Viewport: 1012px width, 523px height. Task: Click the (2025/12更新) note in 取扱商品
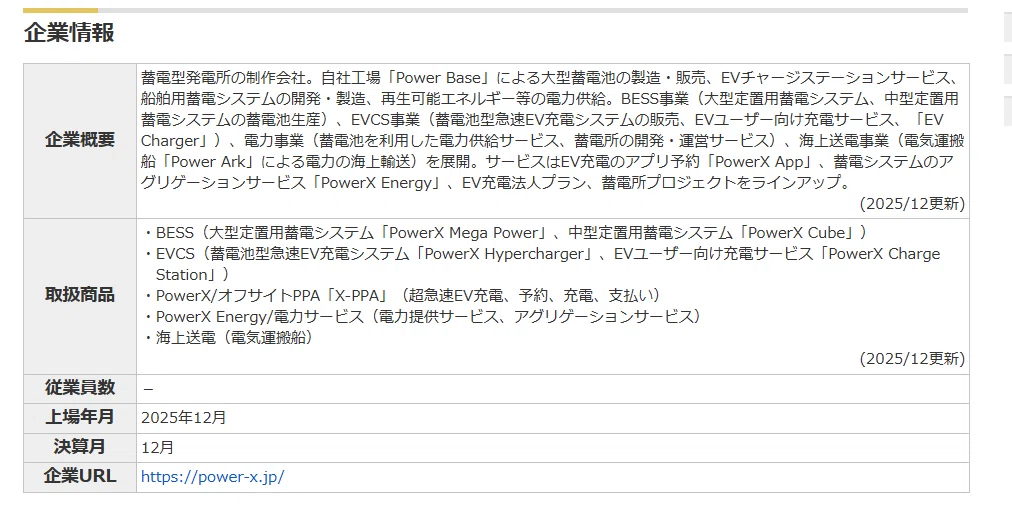[x=912, y=359]
